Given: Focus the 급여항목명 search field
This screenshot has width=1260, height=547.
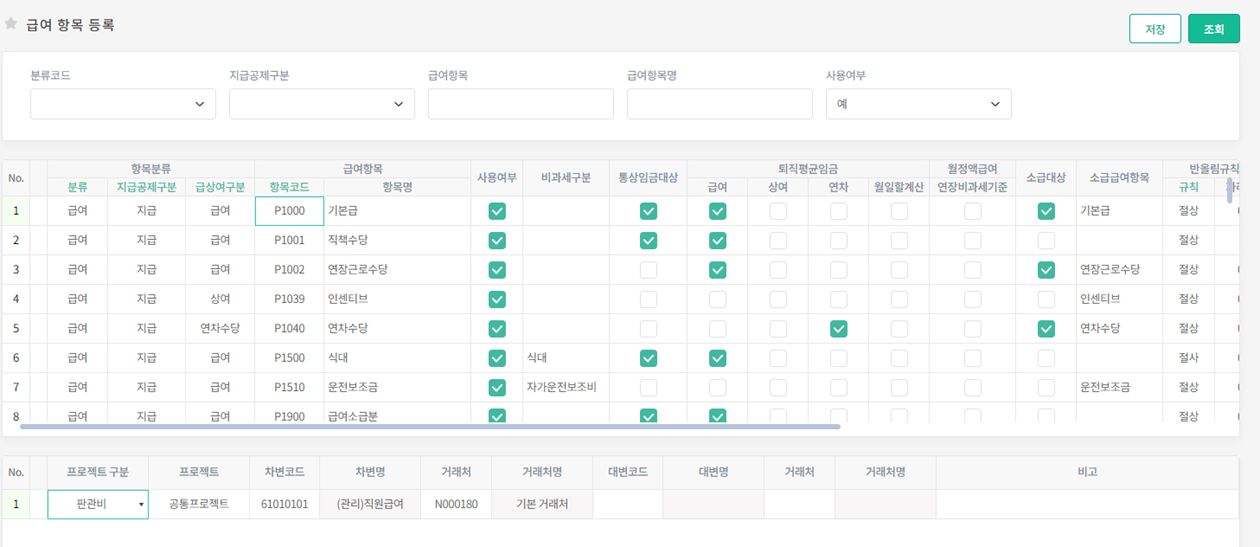Looking at the screenshot, I should (x=719, y=104).
